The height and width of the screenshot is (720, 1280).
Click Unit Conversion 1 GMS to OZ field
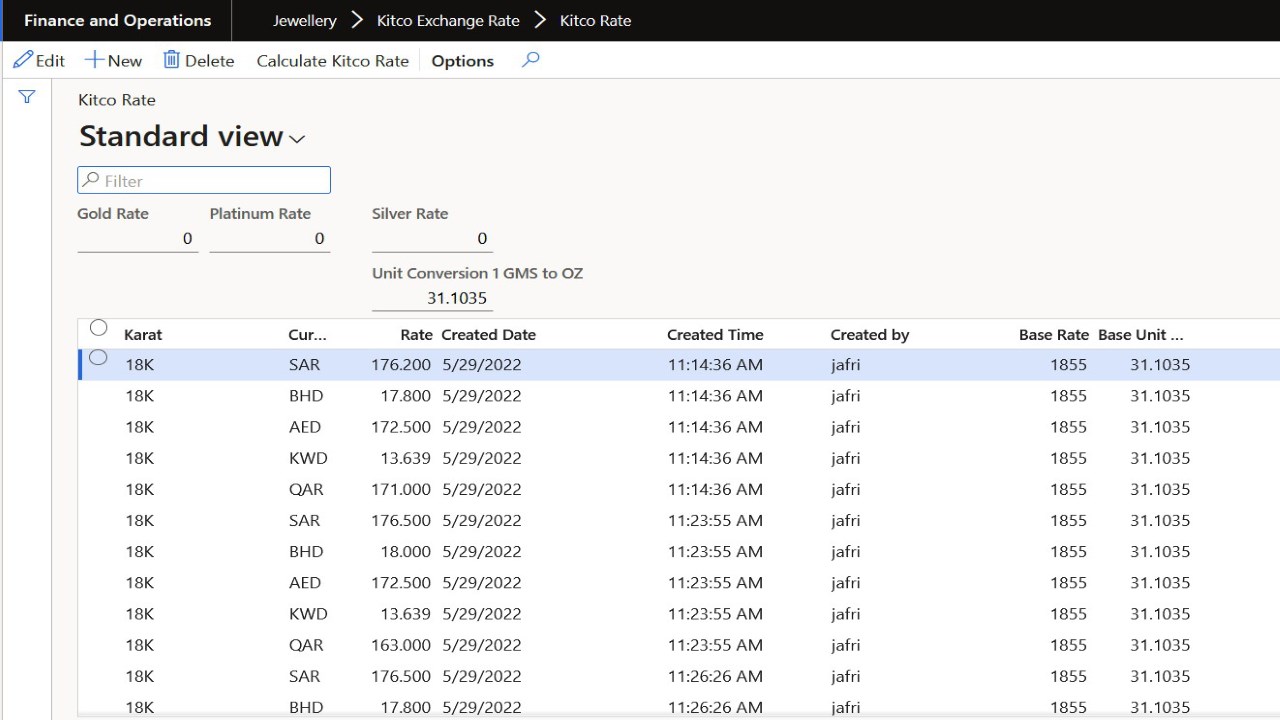coord(432,298)
